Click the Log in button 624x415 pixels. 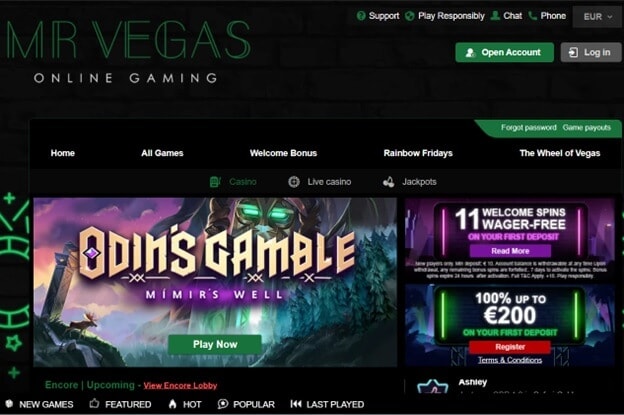(591, 53)
